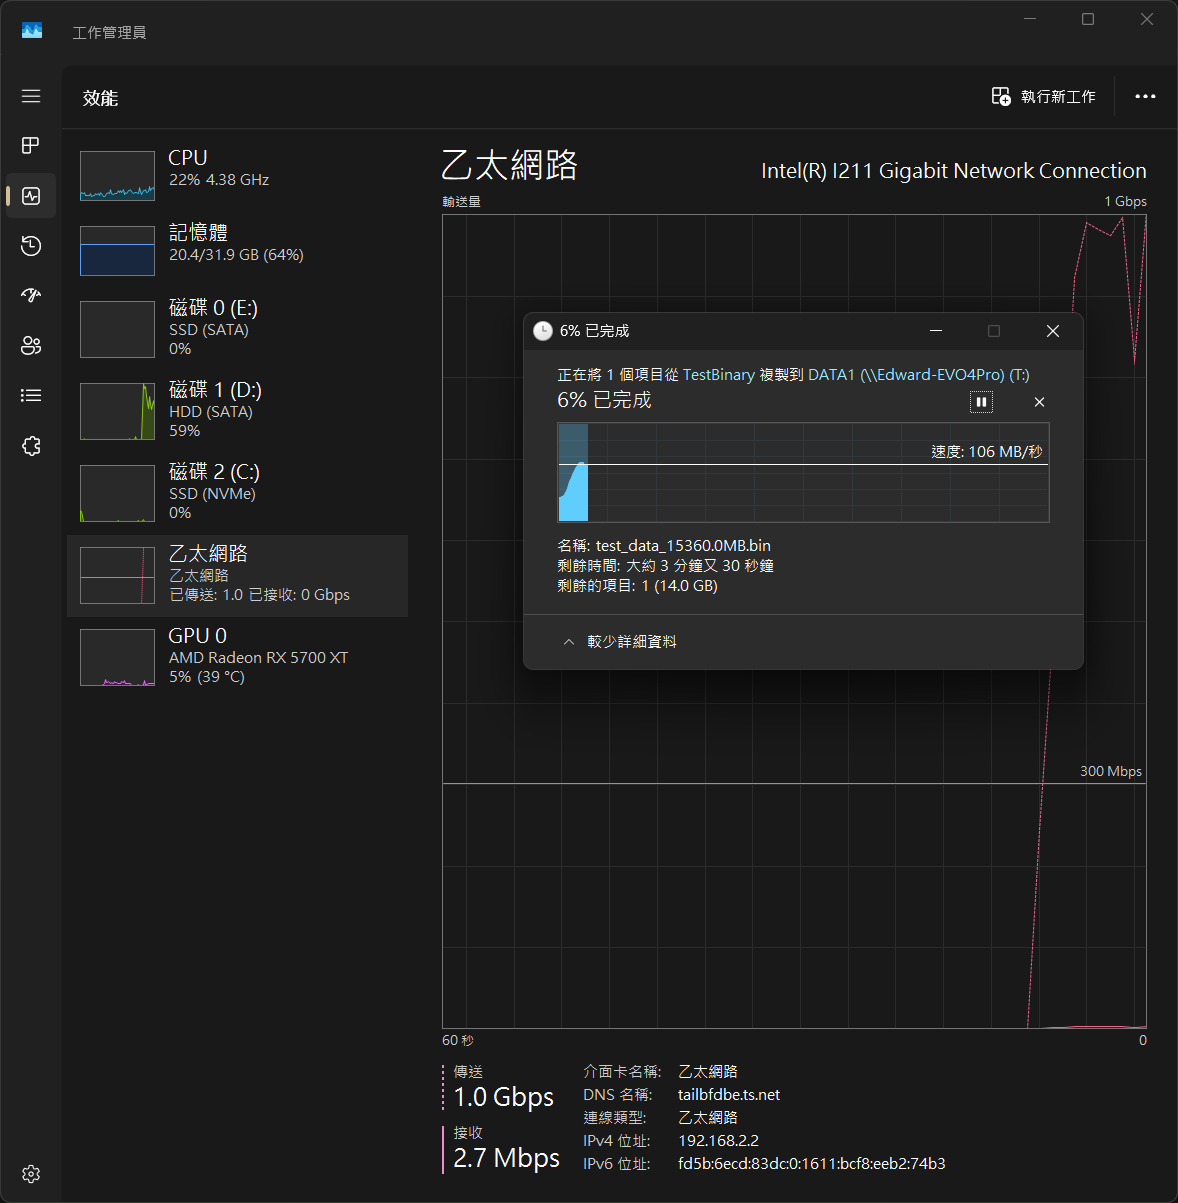Viewport: 1178px width, 1203px height.
Task: Click the 磁碟 1 (D:) mini graph thumbnail
Action: tap(117, 411)
